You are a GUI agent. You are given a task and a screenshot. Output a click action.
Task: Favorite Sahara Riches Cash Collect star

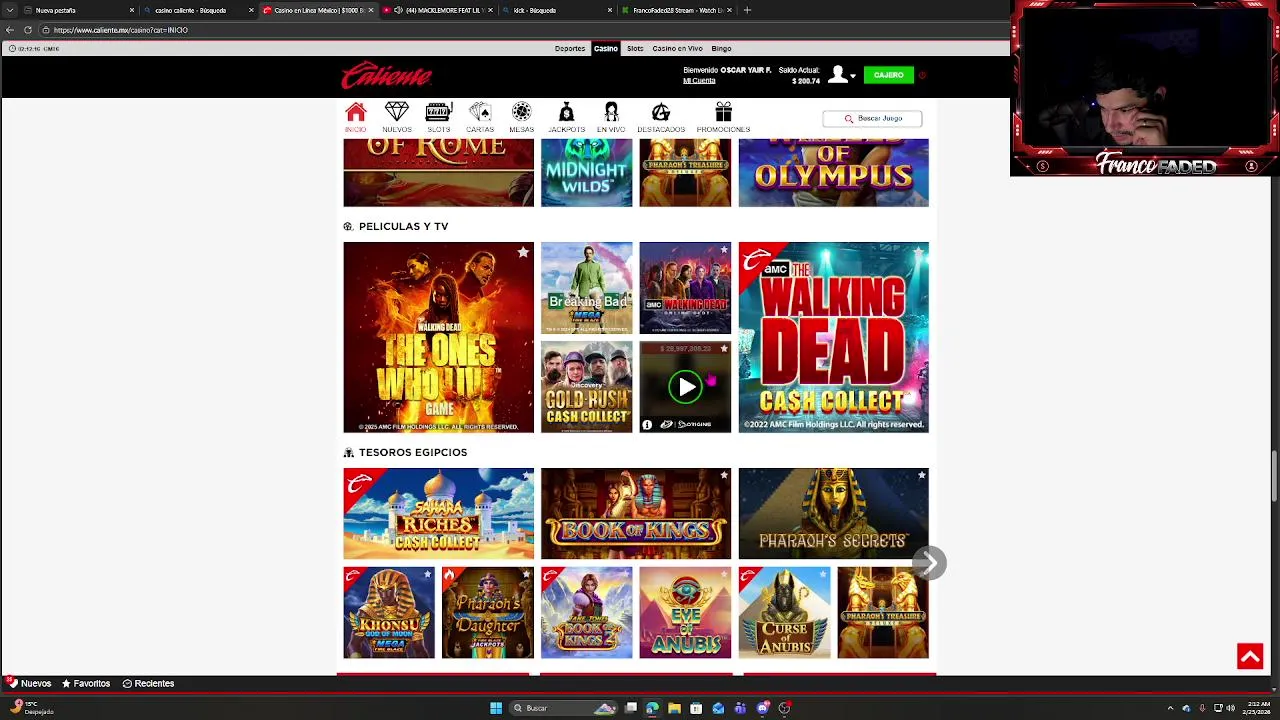coord(526,476)
